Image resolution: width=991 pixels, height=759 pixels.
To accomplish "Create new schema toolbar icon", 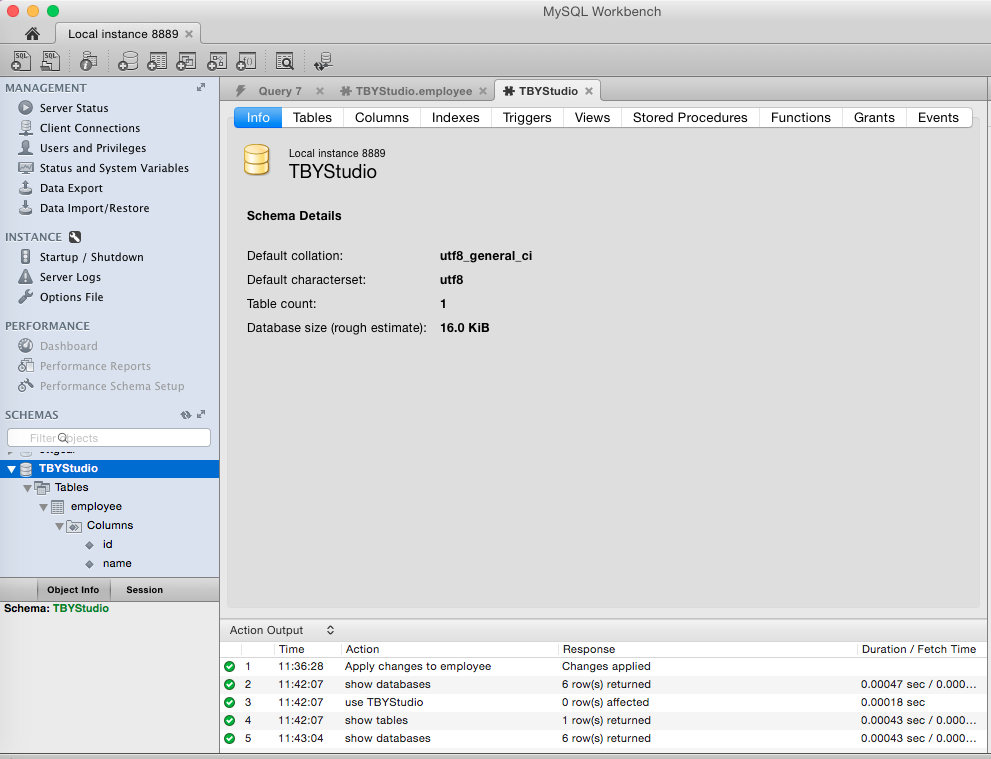I will point(128,61).
